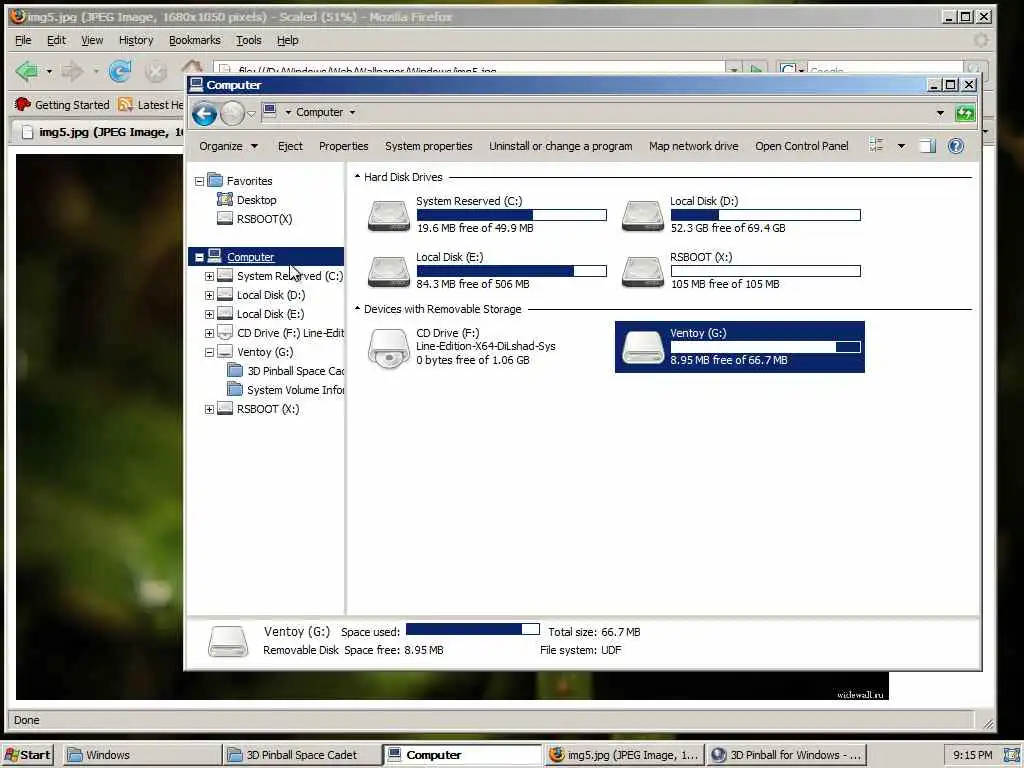The width and height of the screenshot is (1024, 768).
Task: Expand System Reserved (C:) tree node
Action: pyautogui.click(x=209, y=276)
